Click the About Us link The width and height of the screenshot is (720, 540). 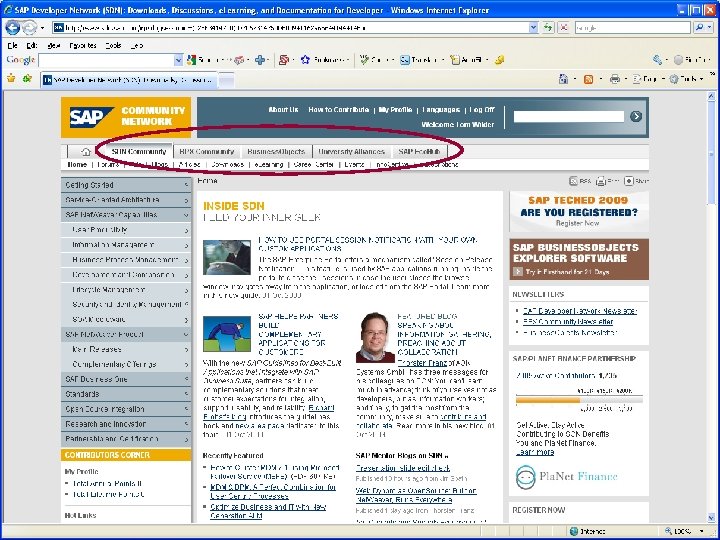coord(283,110)
